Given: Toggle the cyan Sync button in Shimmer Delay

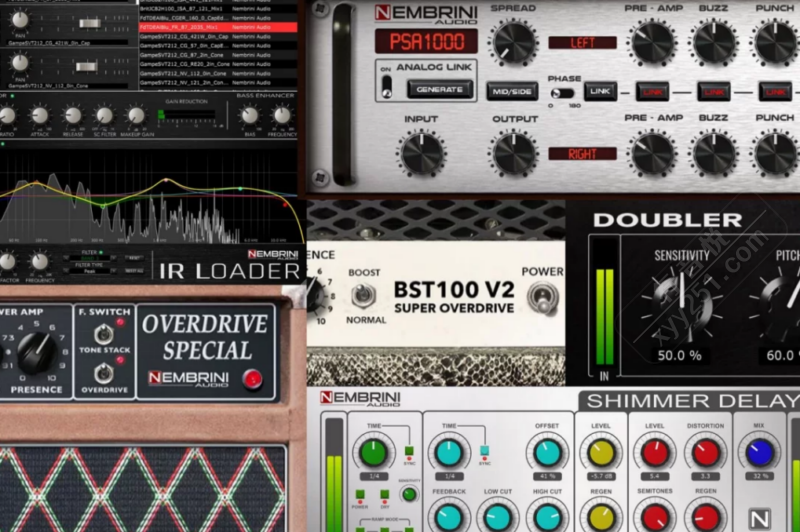Looking at the screenshot, I should pos(484,450).
